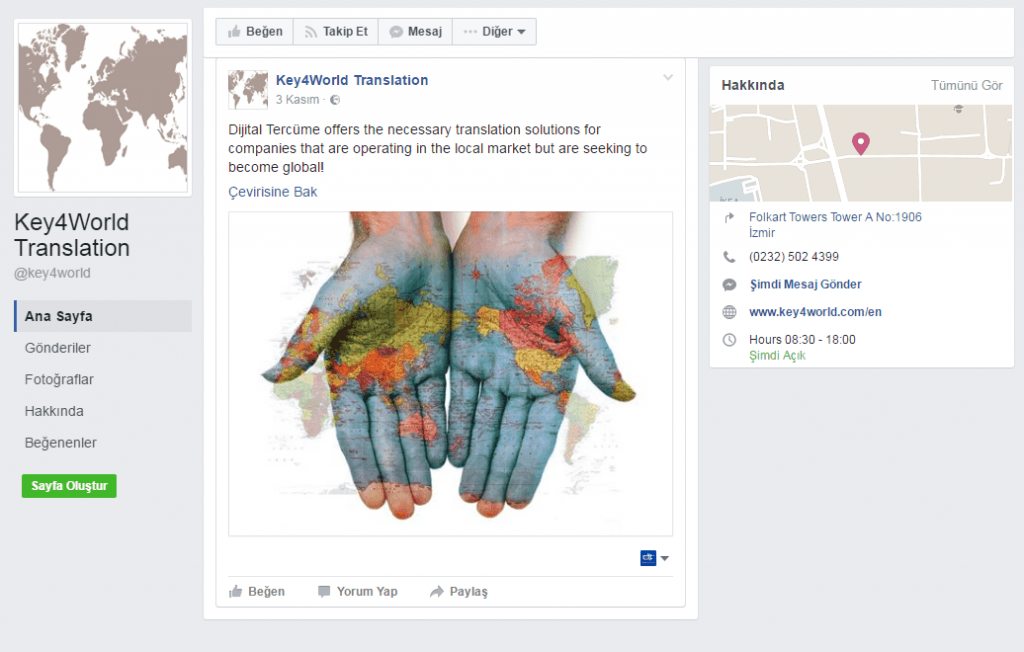
Task: Toggle Takip Et to follow the page
Action: coord(335,31)
